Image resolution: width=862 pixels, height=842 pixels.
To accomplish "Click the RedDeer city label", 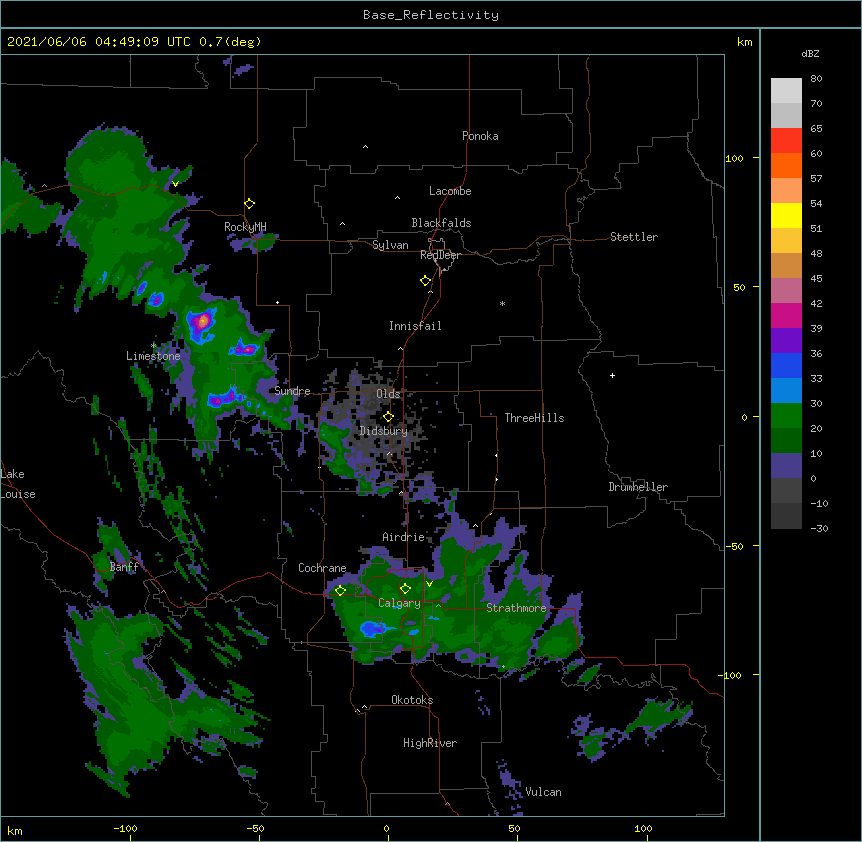I will click(x=440, y=255).
